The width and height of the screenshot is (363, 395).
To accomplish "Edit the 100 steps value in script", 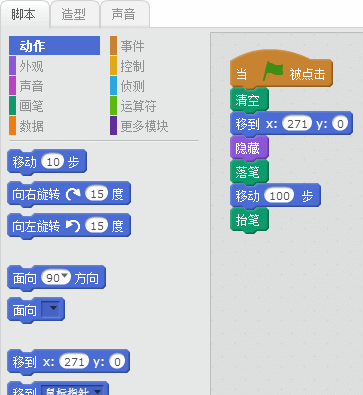I will pos(279,196).
